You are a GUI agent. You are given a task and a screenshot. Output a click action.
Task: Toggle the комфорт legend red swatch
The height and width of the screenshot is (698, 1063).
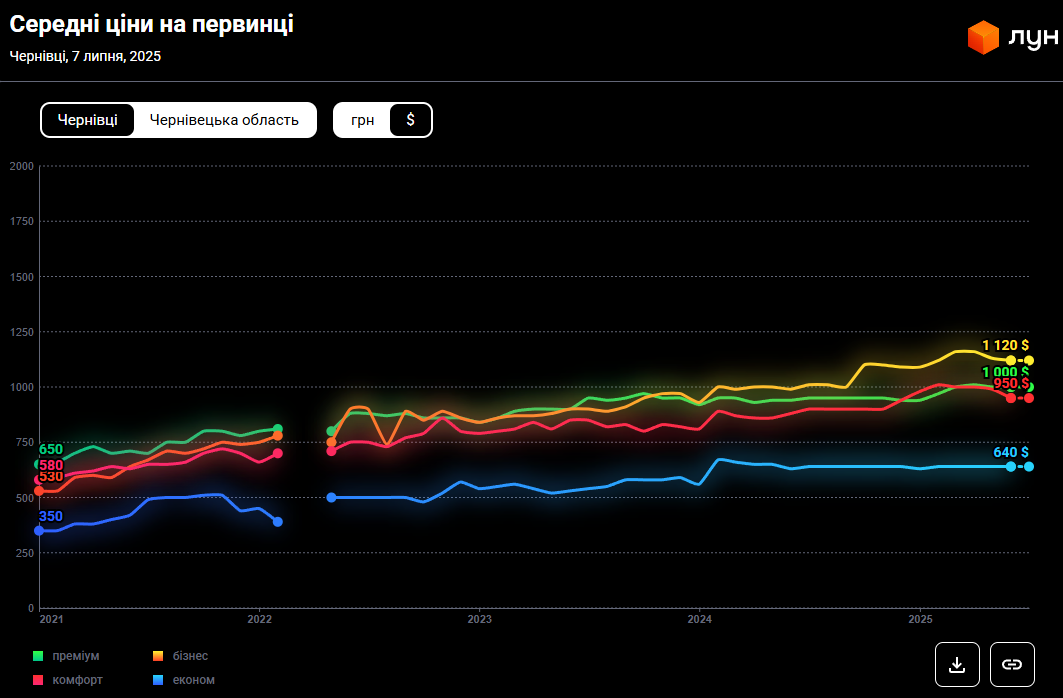38,680
